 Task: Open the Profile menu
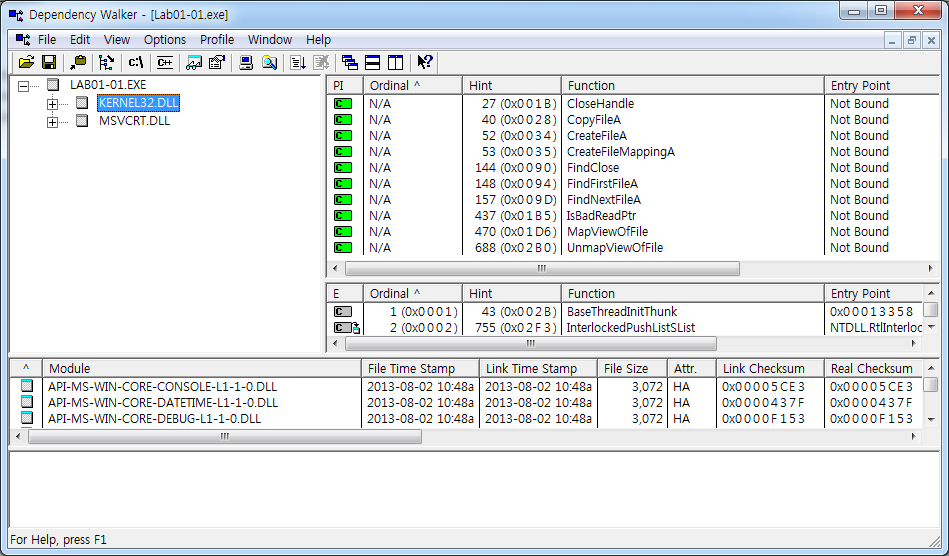[x=217, y=40]
